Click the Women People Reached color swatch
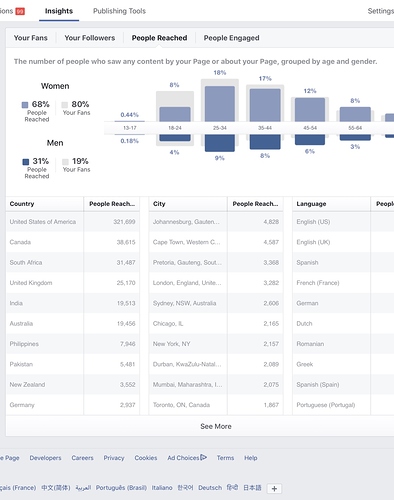The height and width of the screenshot is (500, 394). pos(25,105)
